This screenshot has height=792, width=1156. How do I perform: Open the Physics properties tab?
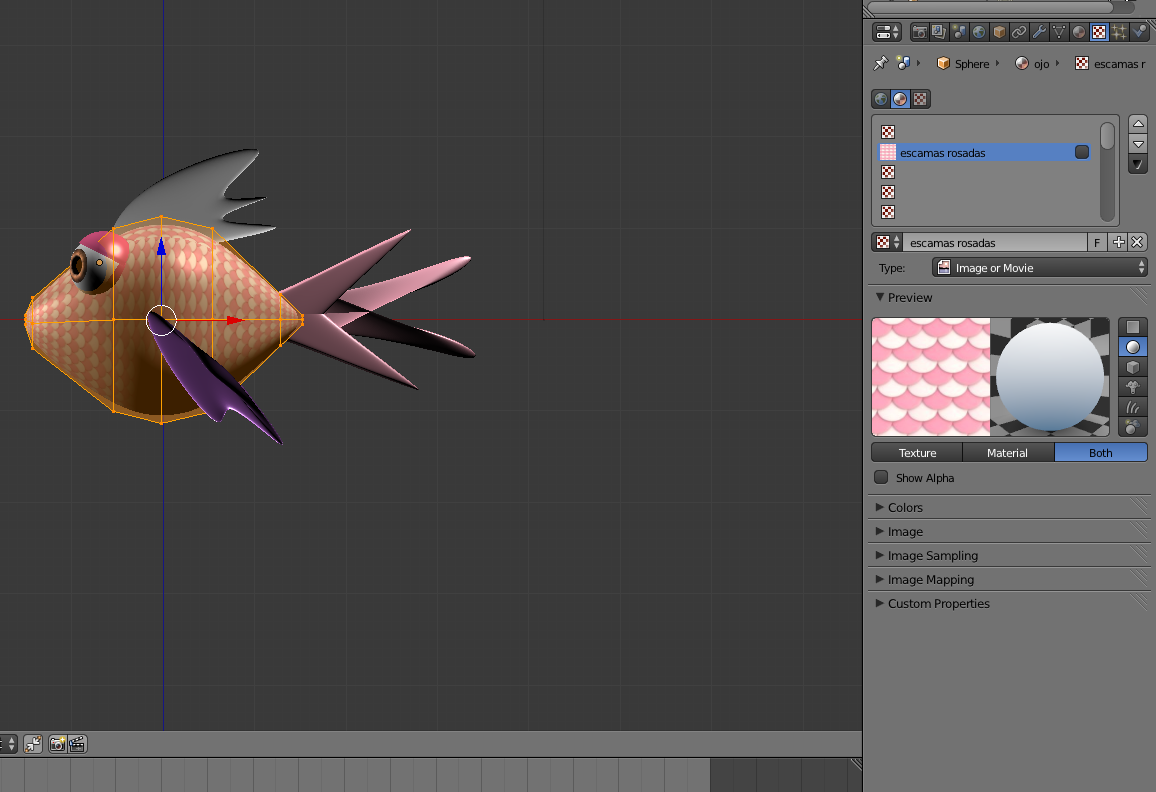tap(1139, 32)
